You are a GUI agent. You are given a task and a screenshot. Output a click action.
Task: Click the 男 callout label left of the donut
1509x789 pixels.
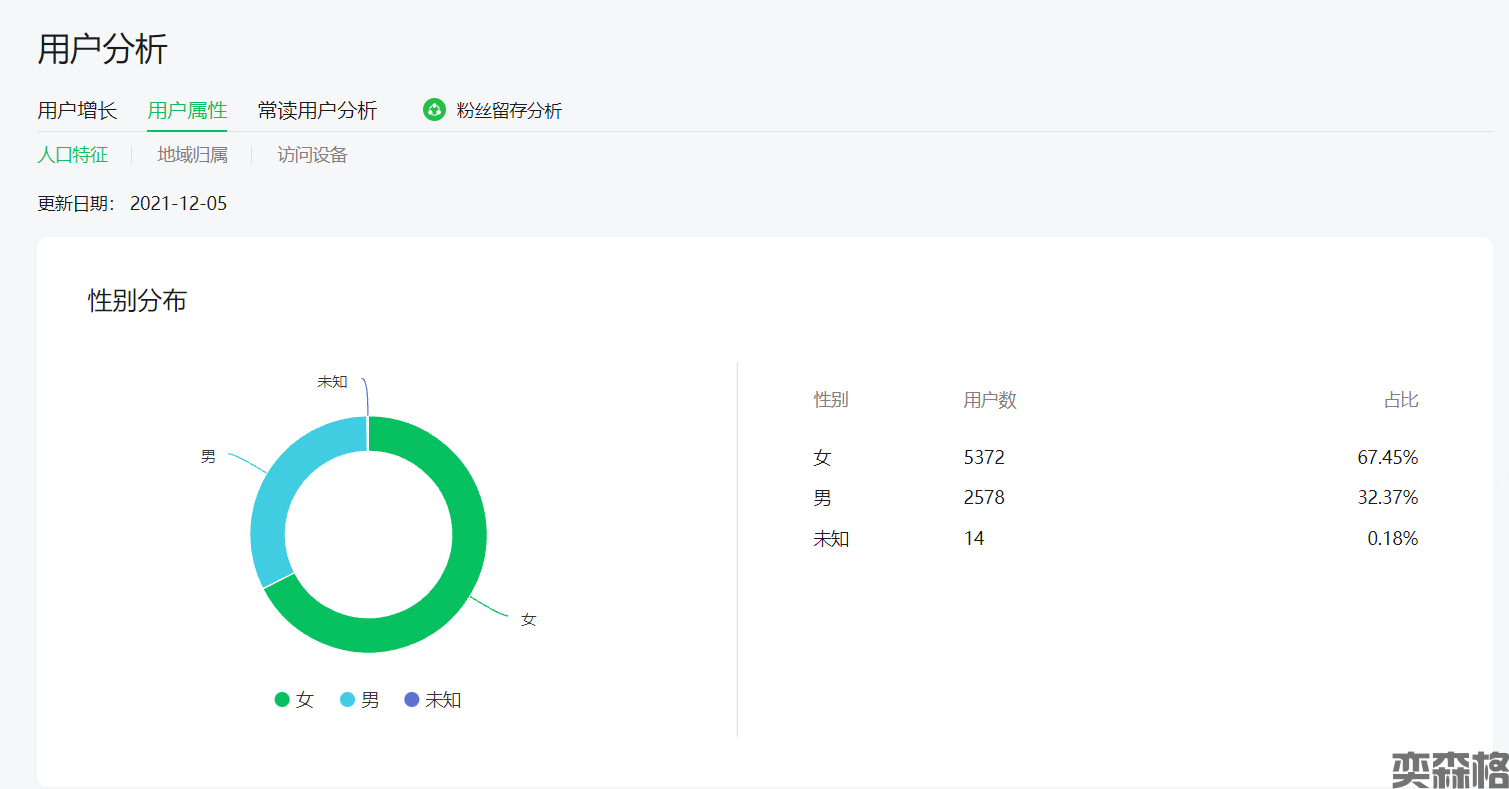(x=208, y=457)
